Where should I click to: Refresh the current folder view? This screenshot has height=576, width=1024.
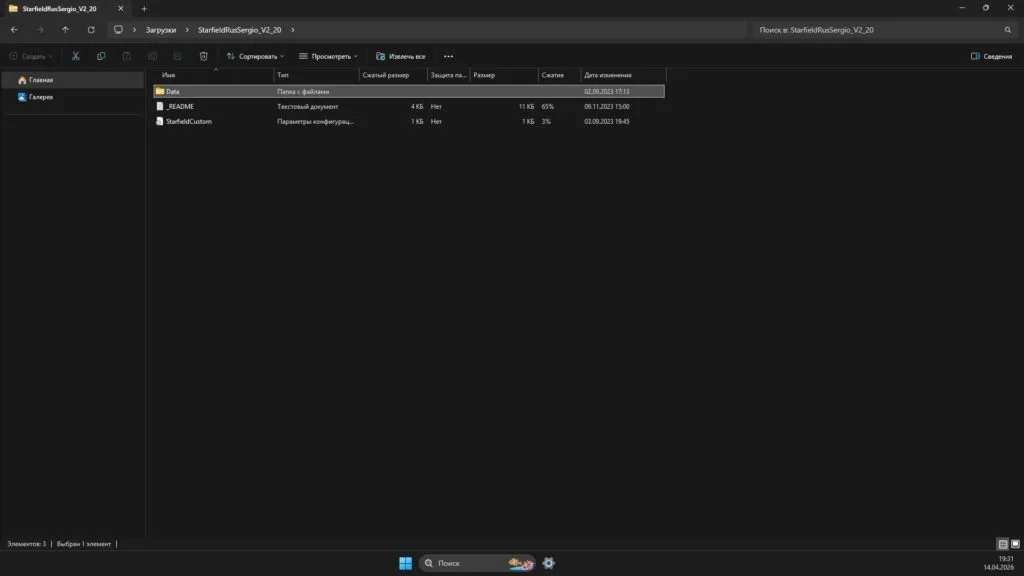(x=91, y=30)
